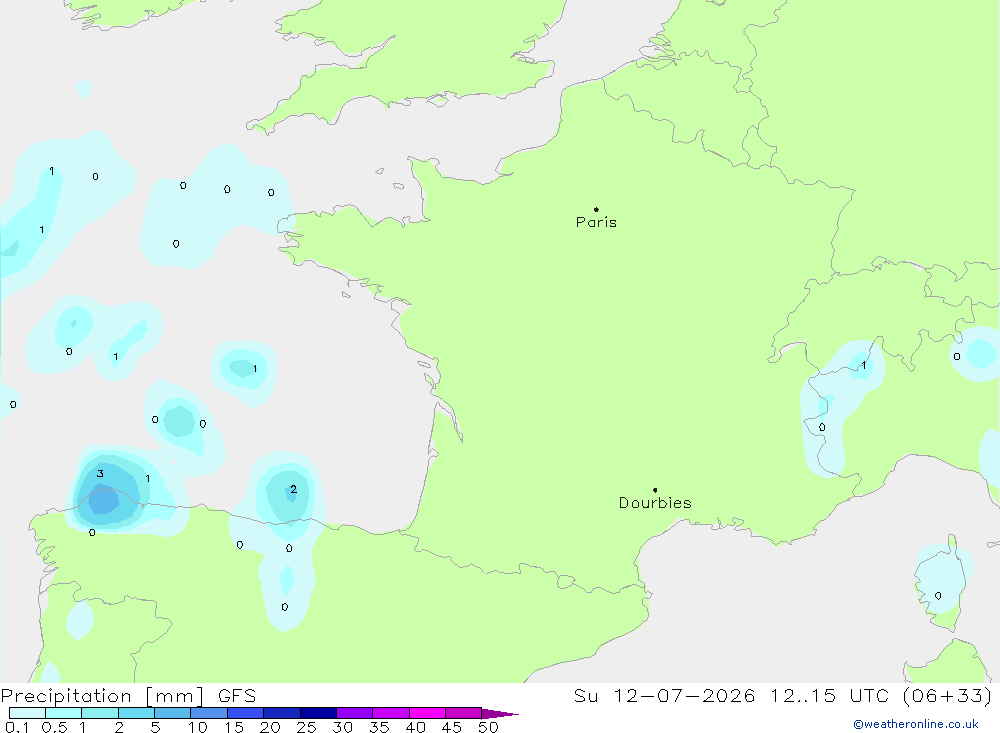Click the 20–25 mm legend swatch
This screenshot has width=1000, height=733.
point(282,713)
